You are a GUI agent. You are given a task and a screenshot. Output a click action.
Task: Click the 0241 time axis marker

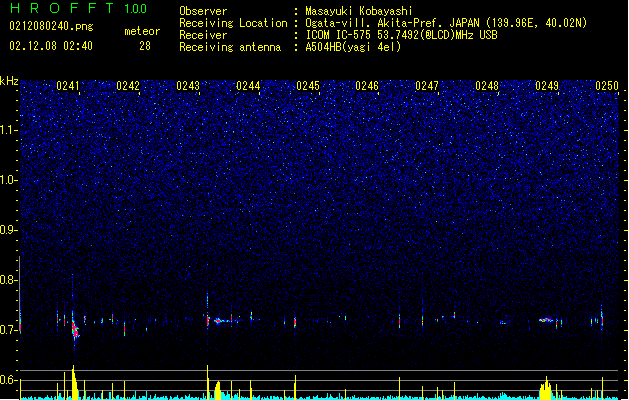point(68,86)
